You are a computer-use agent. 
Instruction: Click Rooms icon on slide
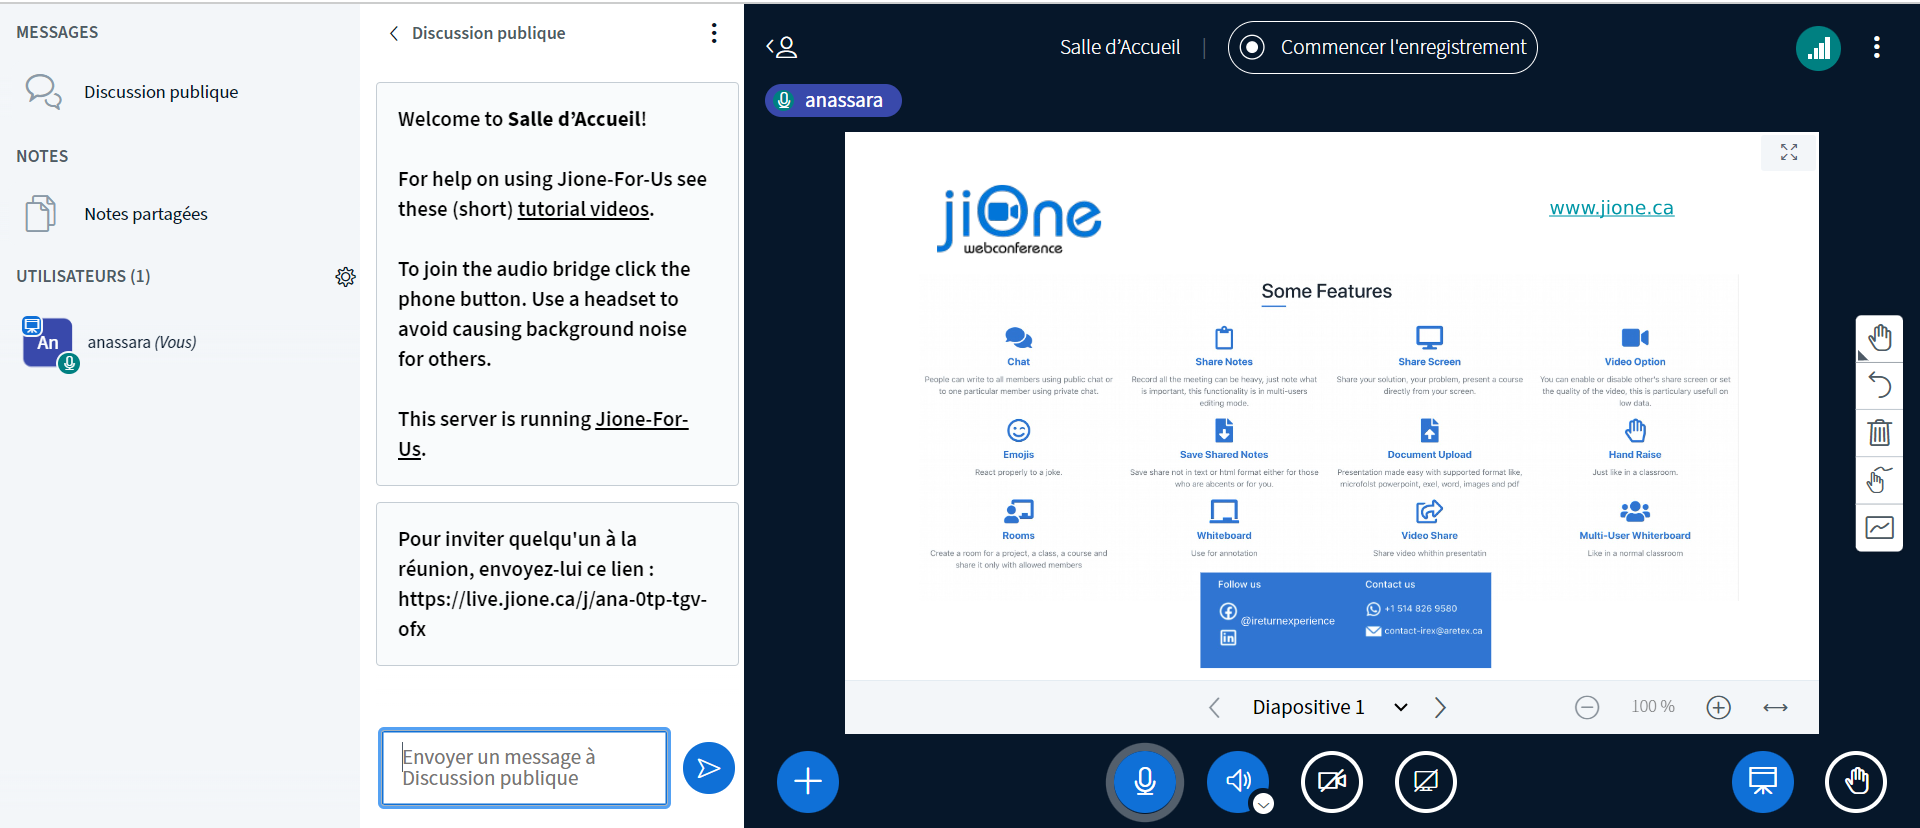(1018, 512)
